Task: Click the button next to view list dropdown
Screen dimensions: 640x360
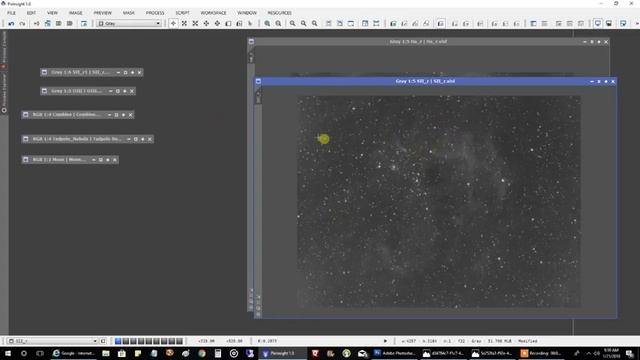Action: pos(103,341)
